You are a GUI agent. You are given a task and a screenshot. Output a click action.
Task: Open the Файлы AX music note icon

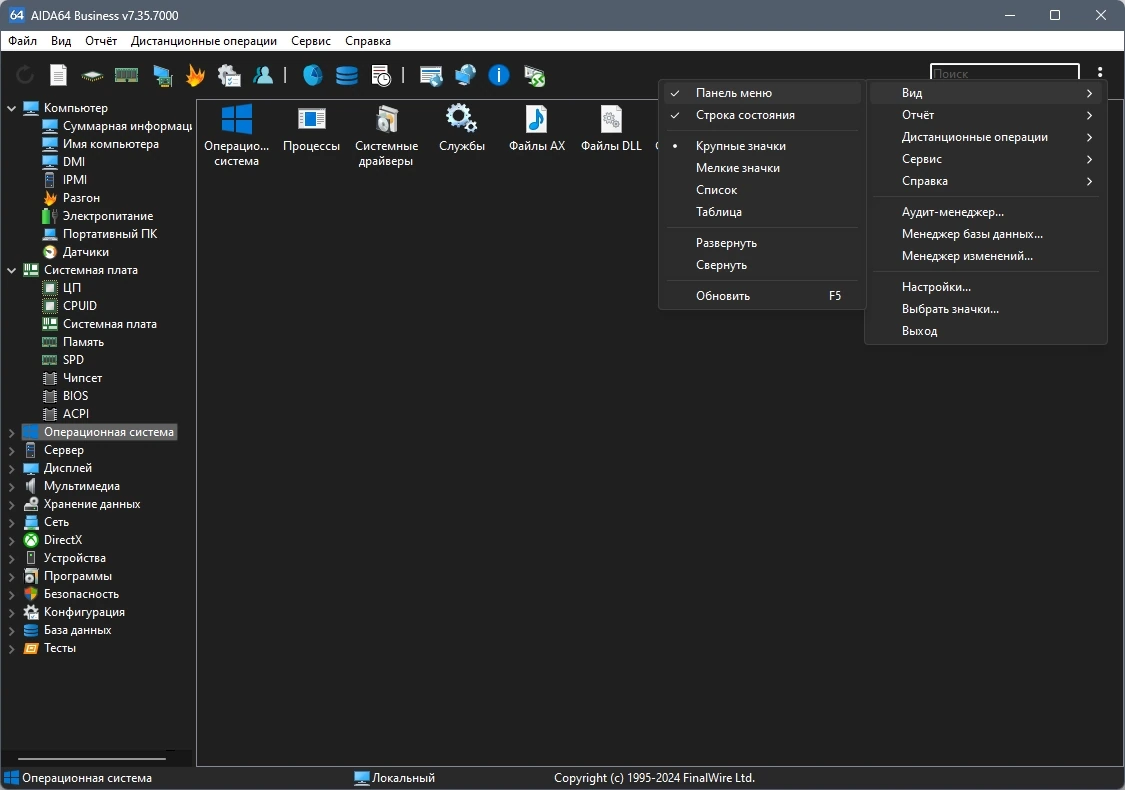coord(537,129)
